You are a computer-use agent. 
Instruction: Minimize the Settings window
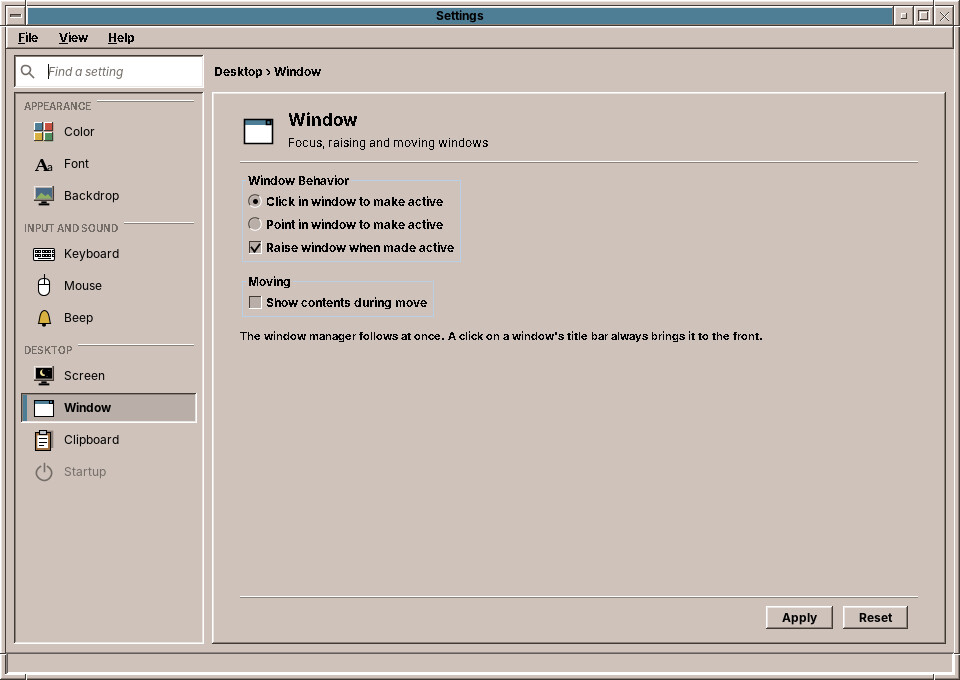click(904, 16)
